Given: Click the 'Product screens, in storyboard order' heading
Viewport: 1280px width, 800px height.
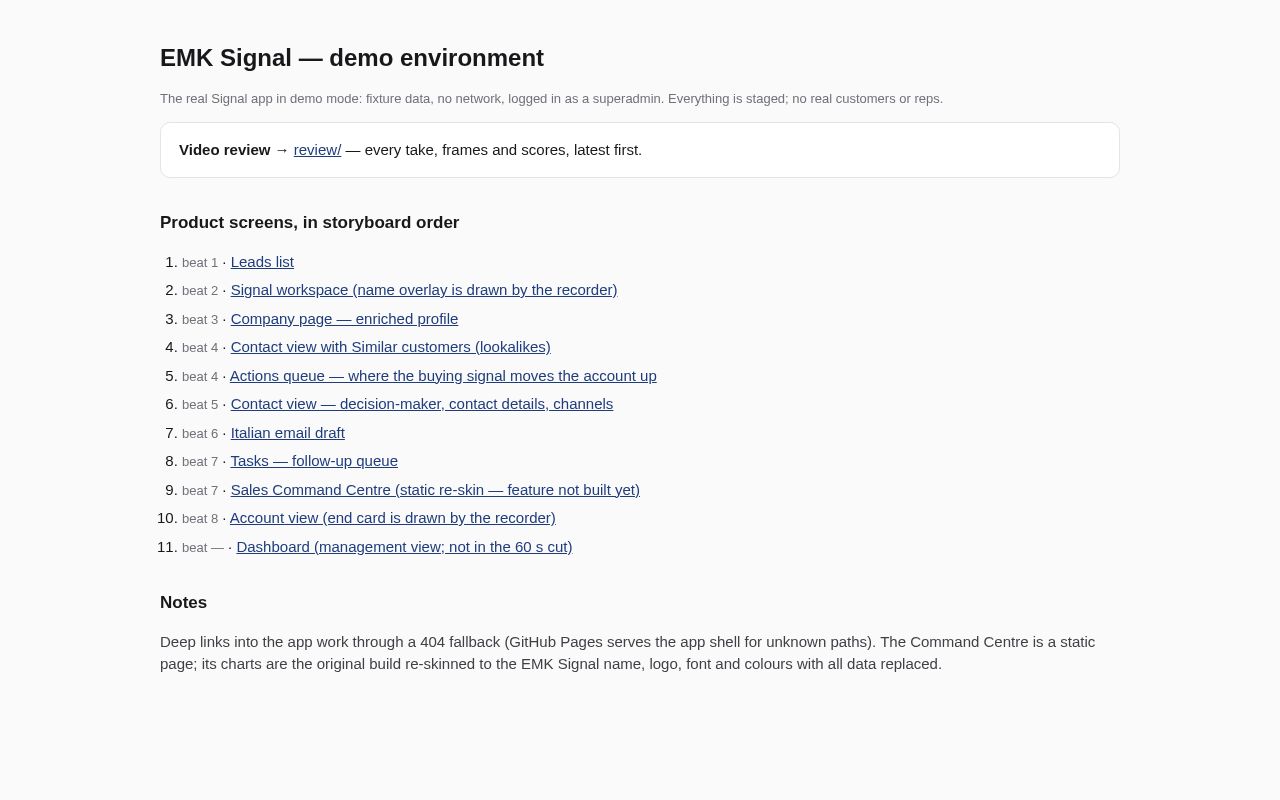Looking at the screenshot, I should coord(310,223).
